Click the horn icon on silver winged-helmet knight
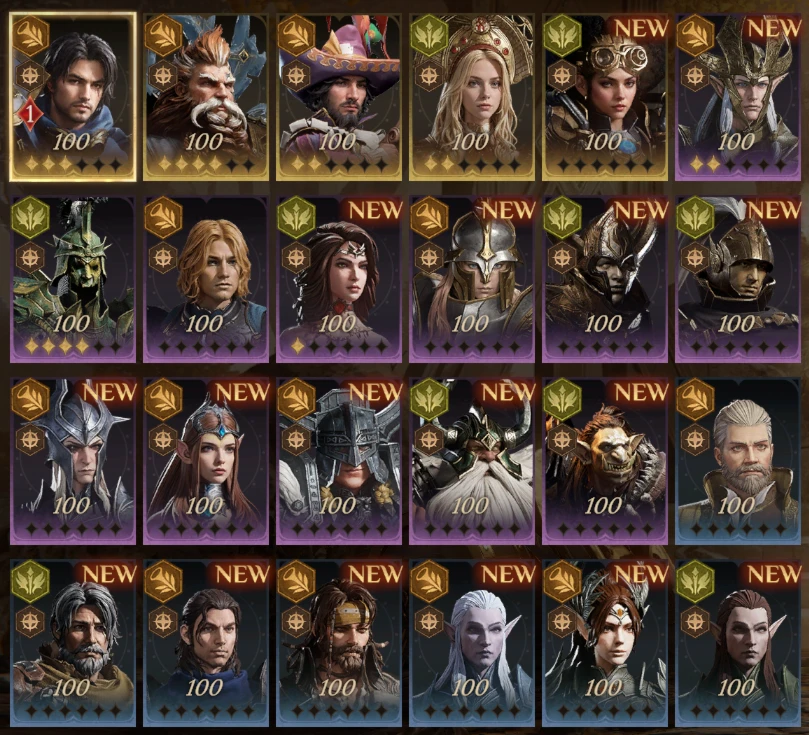Screen dimensions: 809x735 (x=429, y=217)
